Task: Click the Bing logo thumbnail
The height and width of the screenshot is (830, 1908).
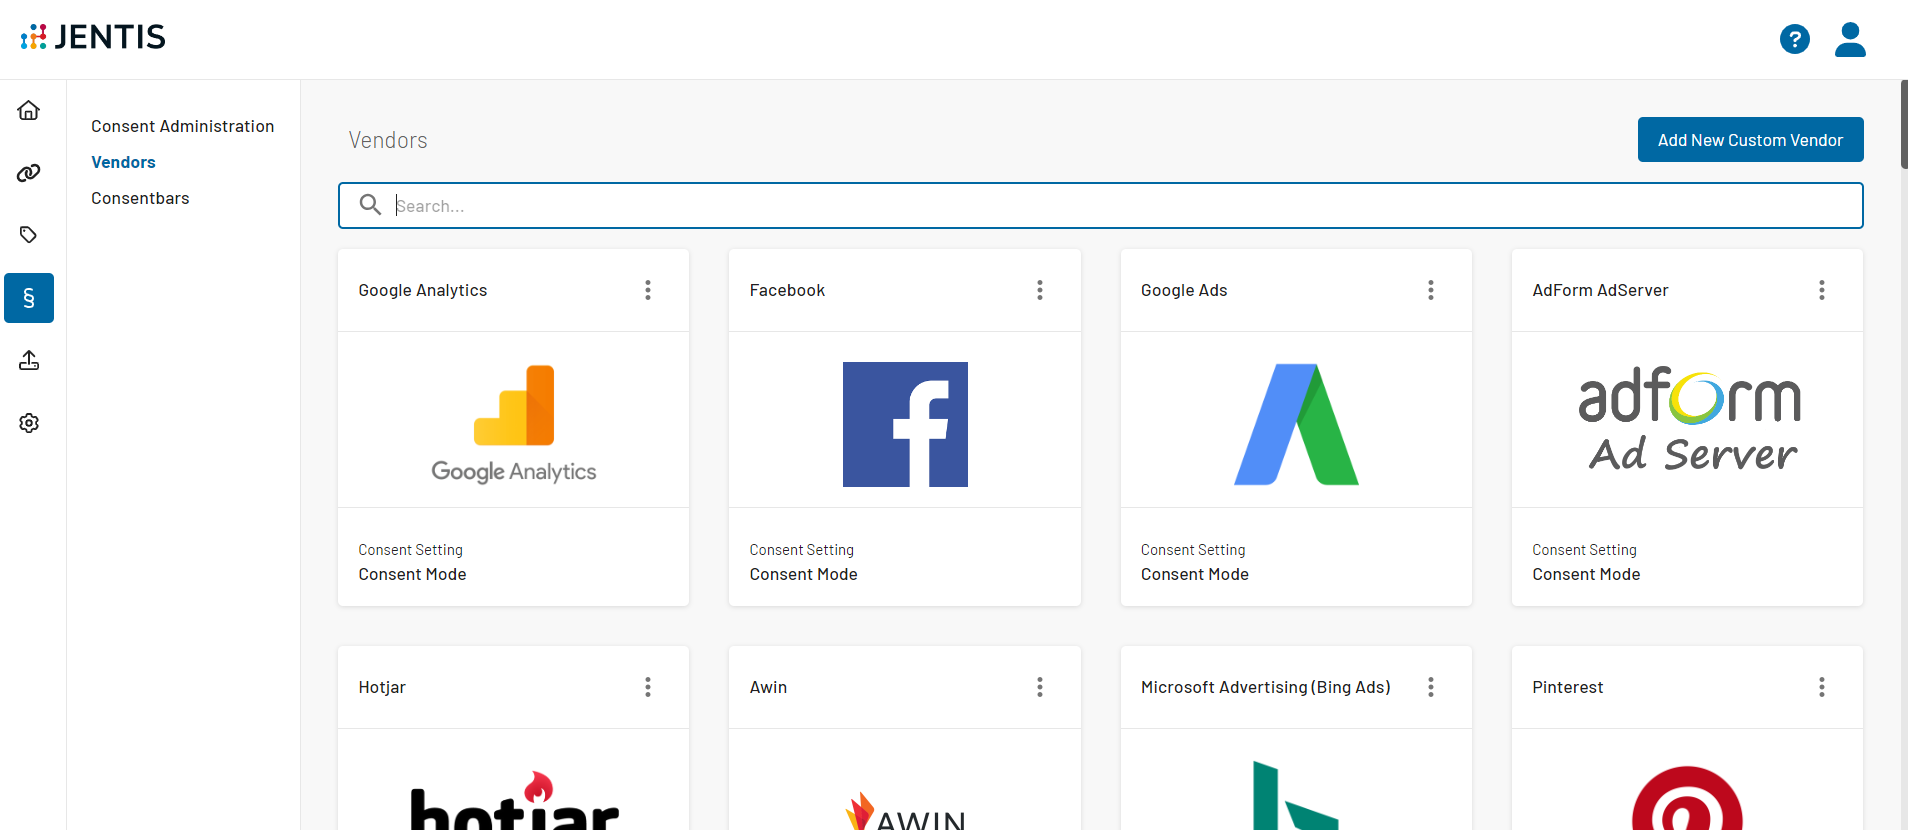Action: pyautogui.click(x=1296, y=796)
